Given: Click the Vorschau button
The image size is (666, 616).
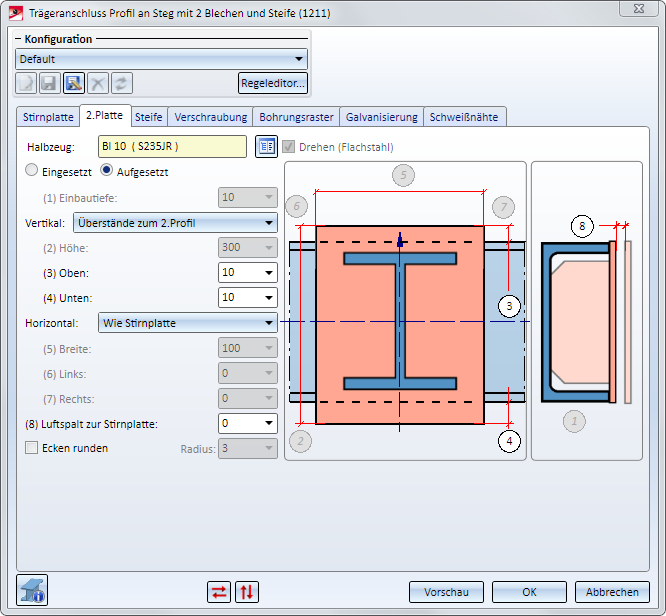Looking at the screenshot, I should pyautogui.click(x=445, y=592).
